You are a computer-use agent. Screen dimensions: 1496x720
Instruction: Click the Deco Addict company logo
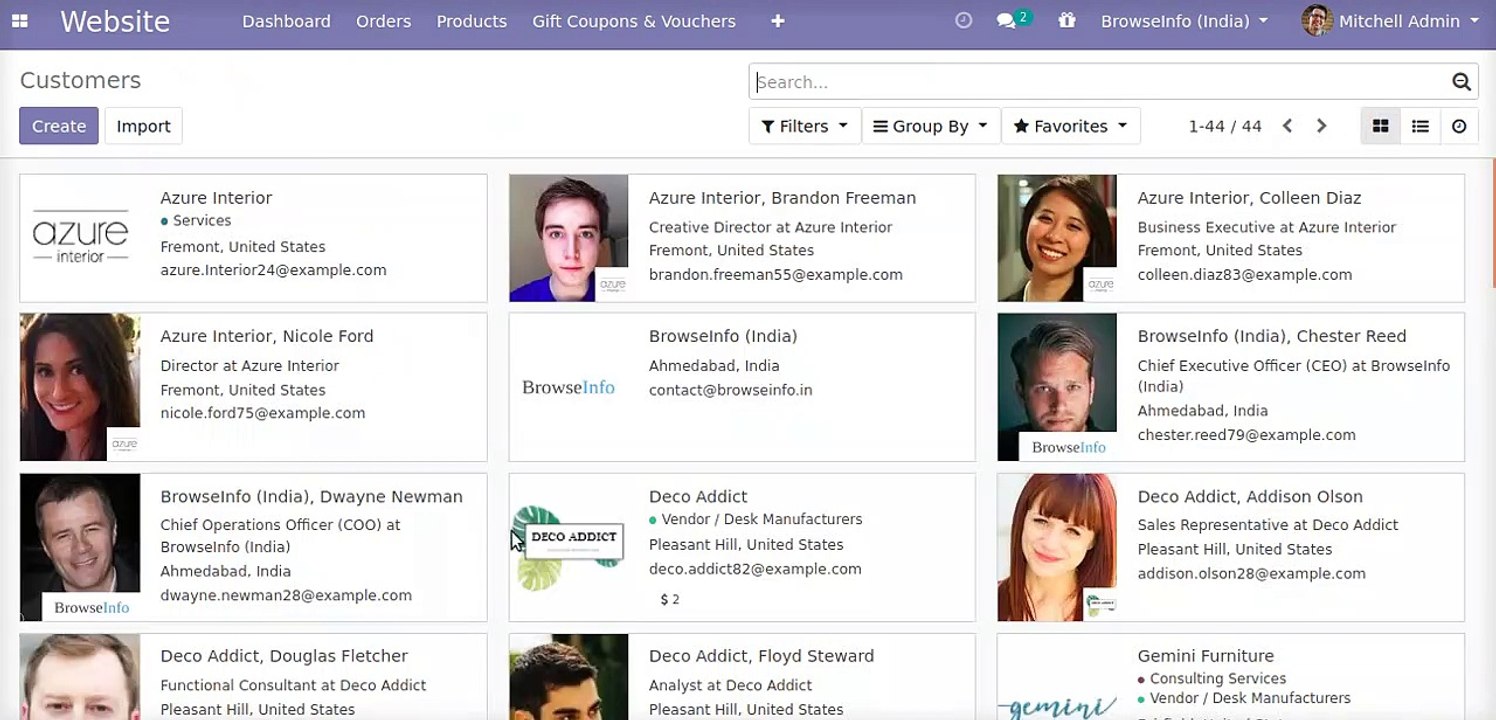pyautogui.click(x=569, y=547)
